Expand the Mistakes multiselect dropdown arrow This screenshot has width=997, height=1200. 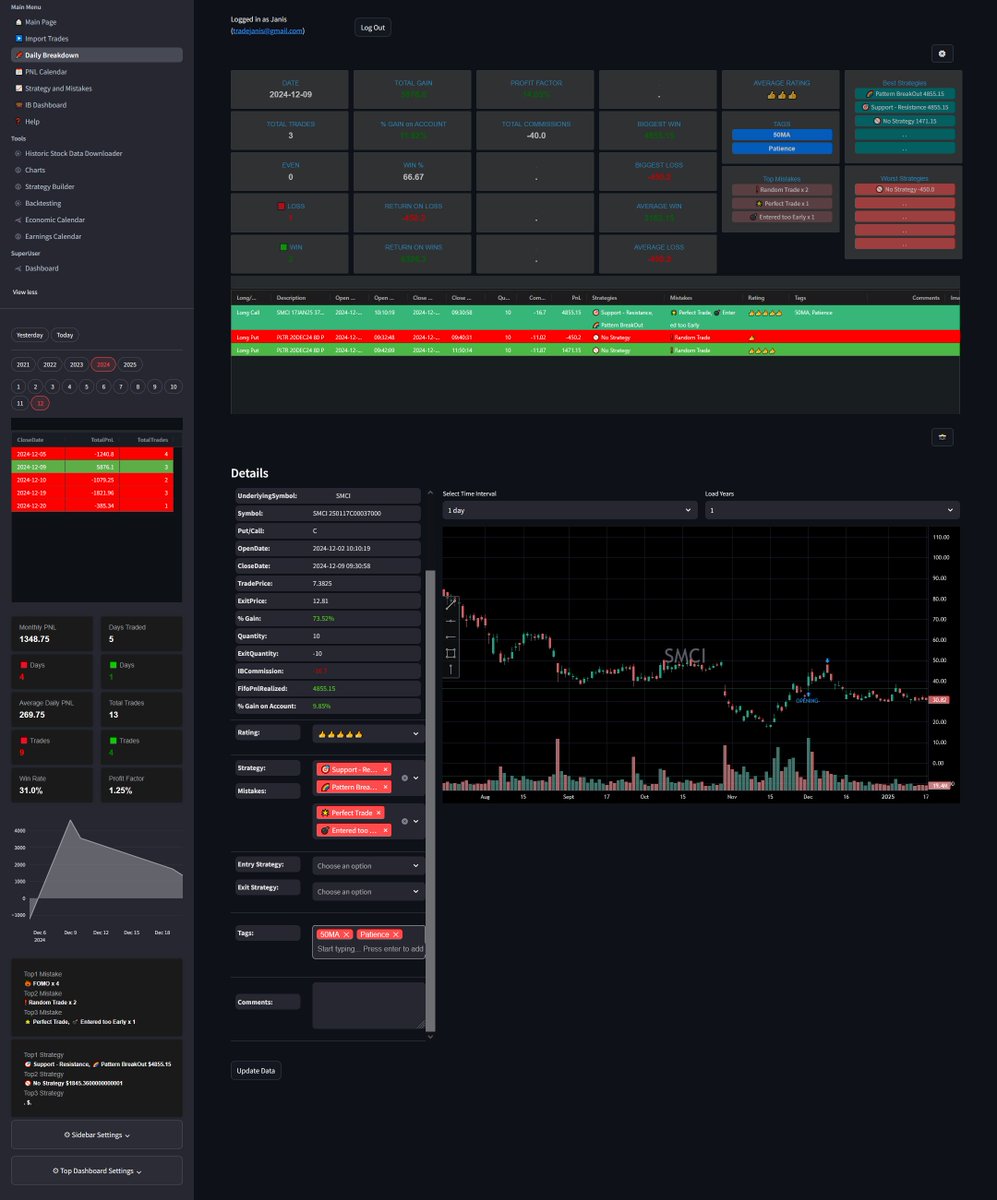tap(416, 822)
